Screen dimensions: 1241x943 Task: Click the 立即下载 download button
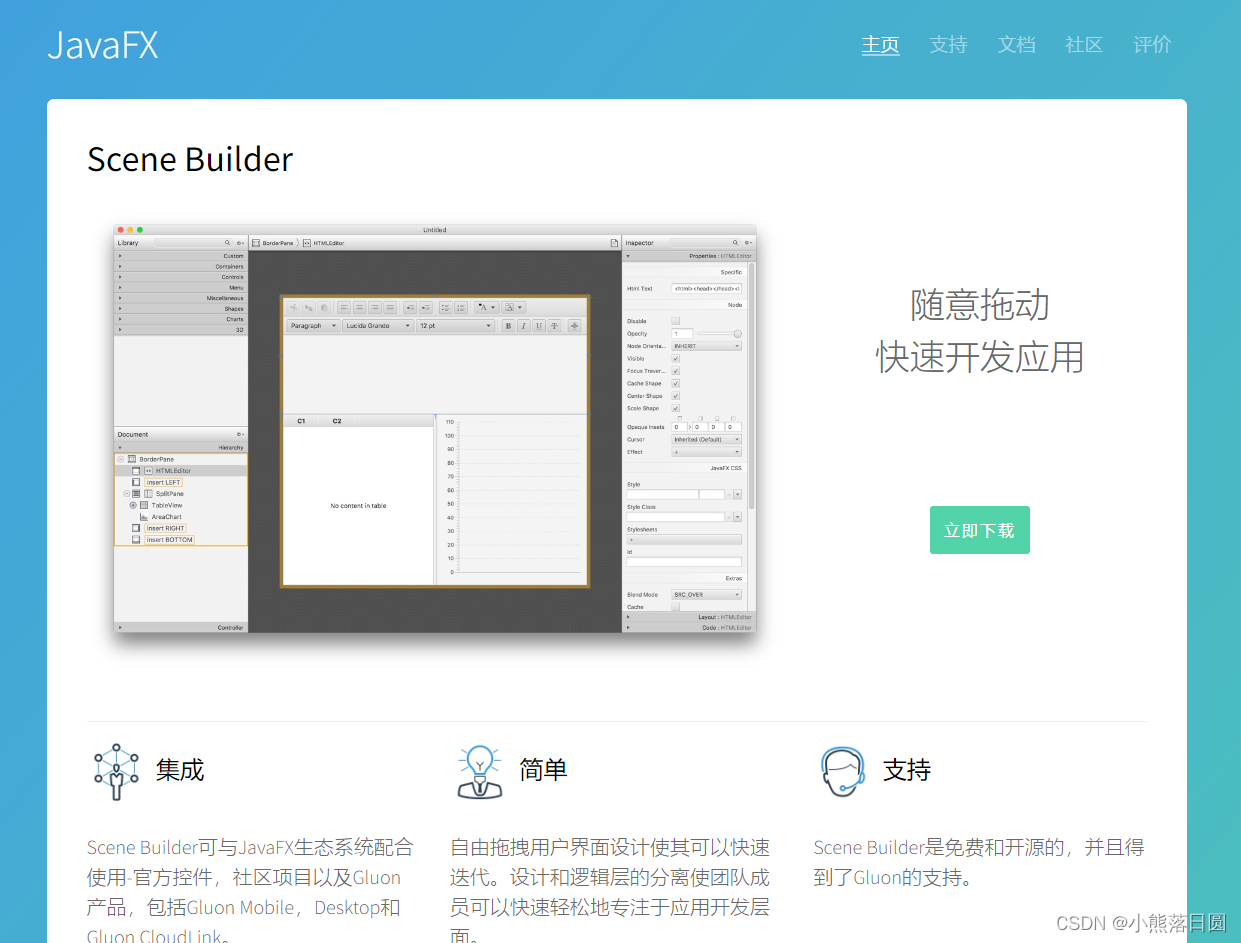(979, 530)
